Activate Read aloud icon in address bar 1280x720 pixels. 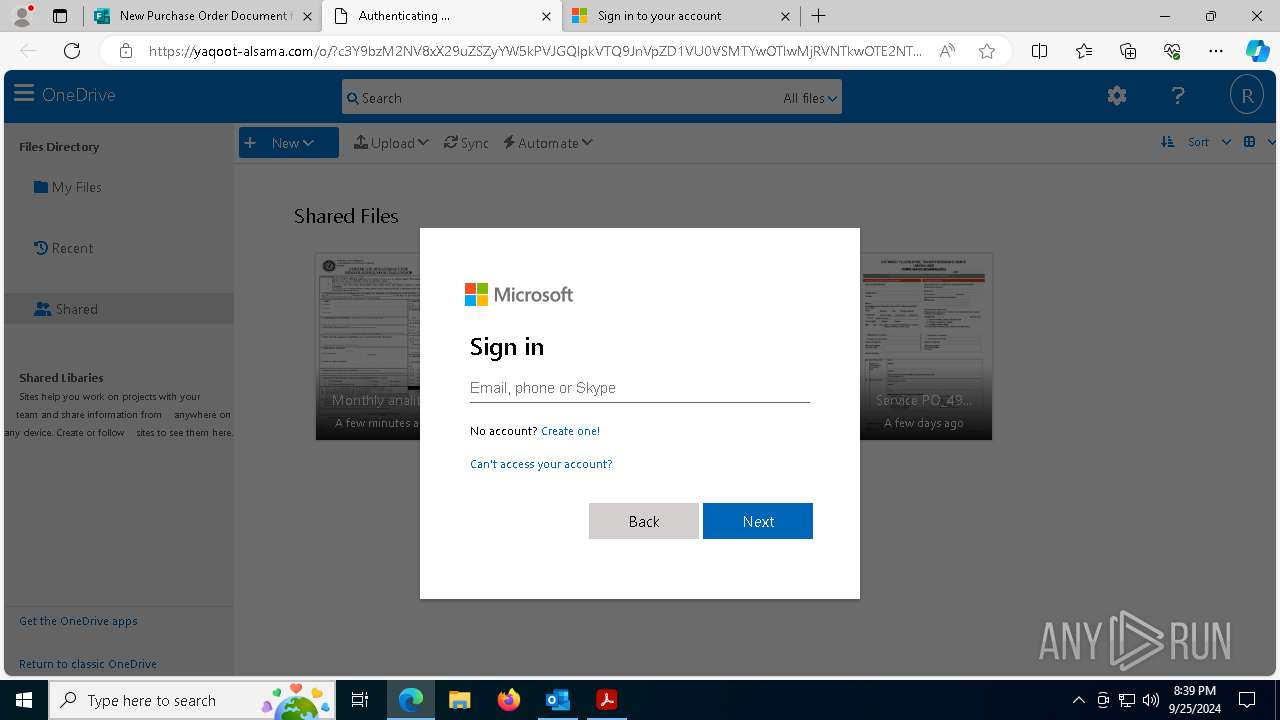[x=947, y=51]
